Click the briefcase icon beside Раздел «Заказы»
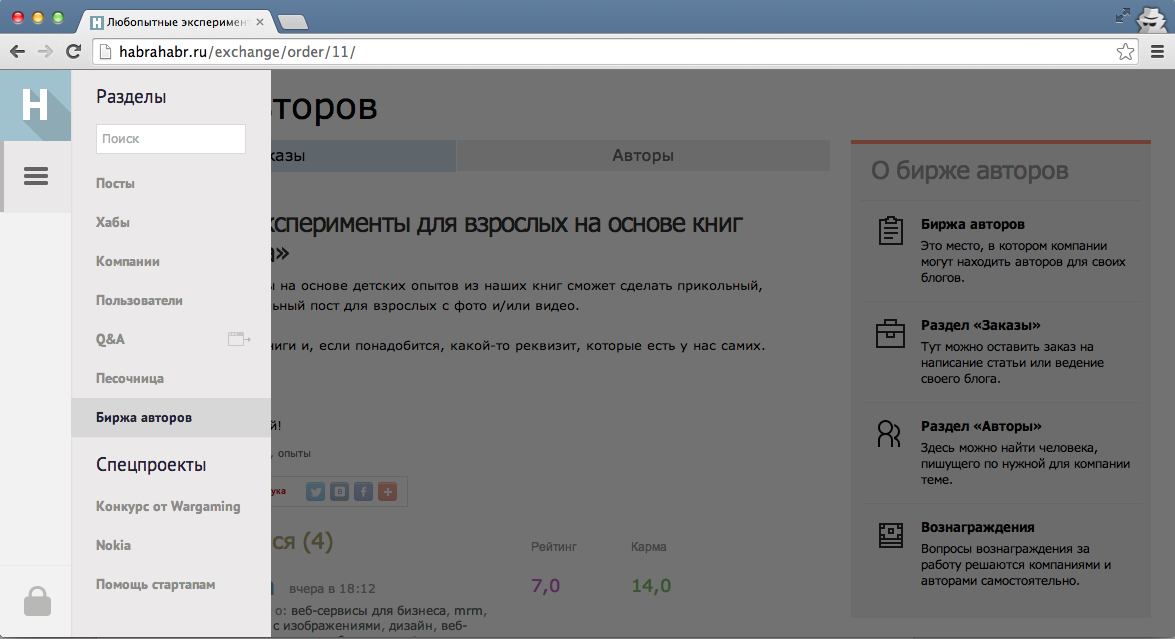 point(889,331)
